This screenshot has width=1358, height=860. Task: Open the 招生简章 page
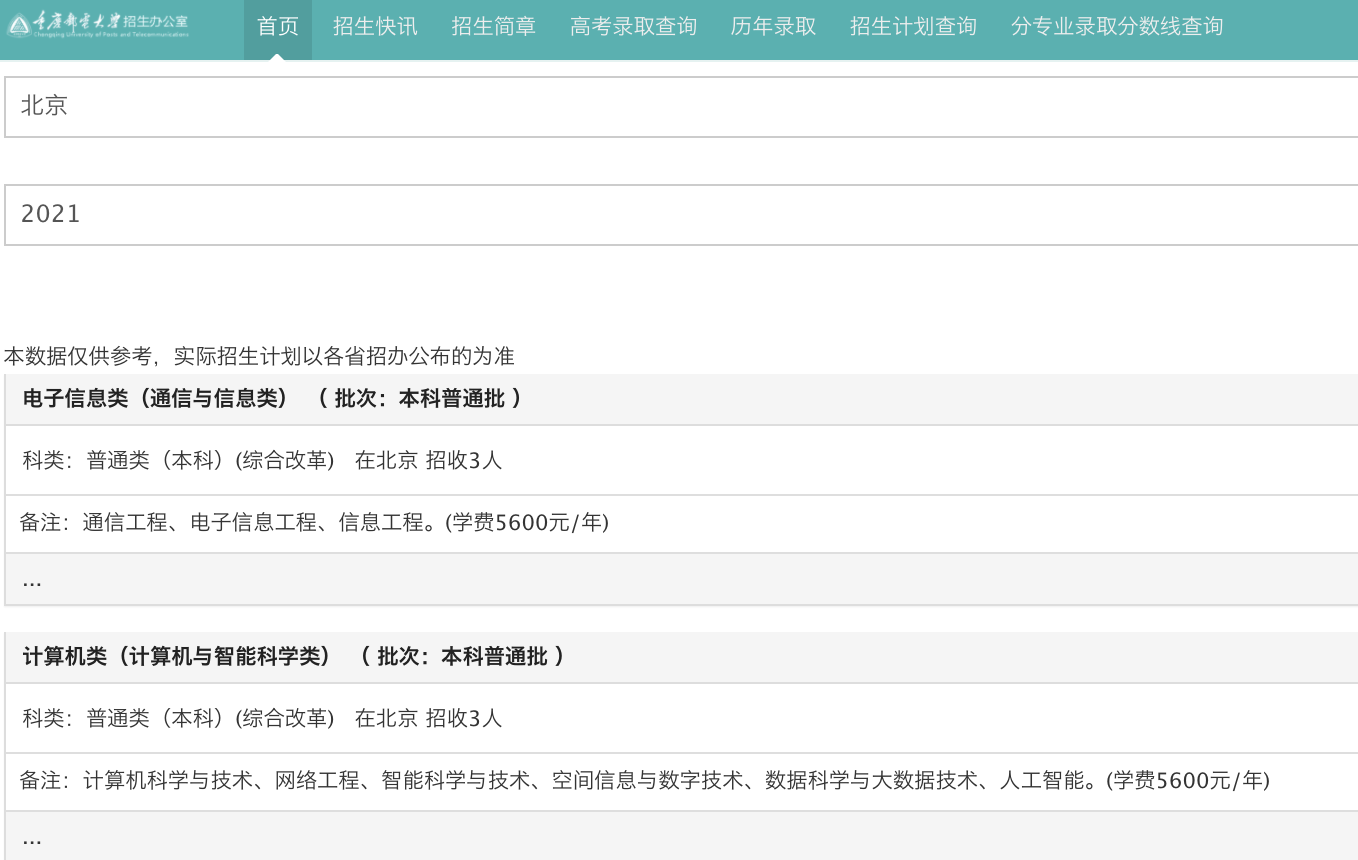pos(493,27)
